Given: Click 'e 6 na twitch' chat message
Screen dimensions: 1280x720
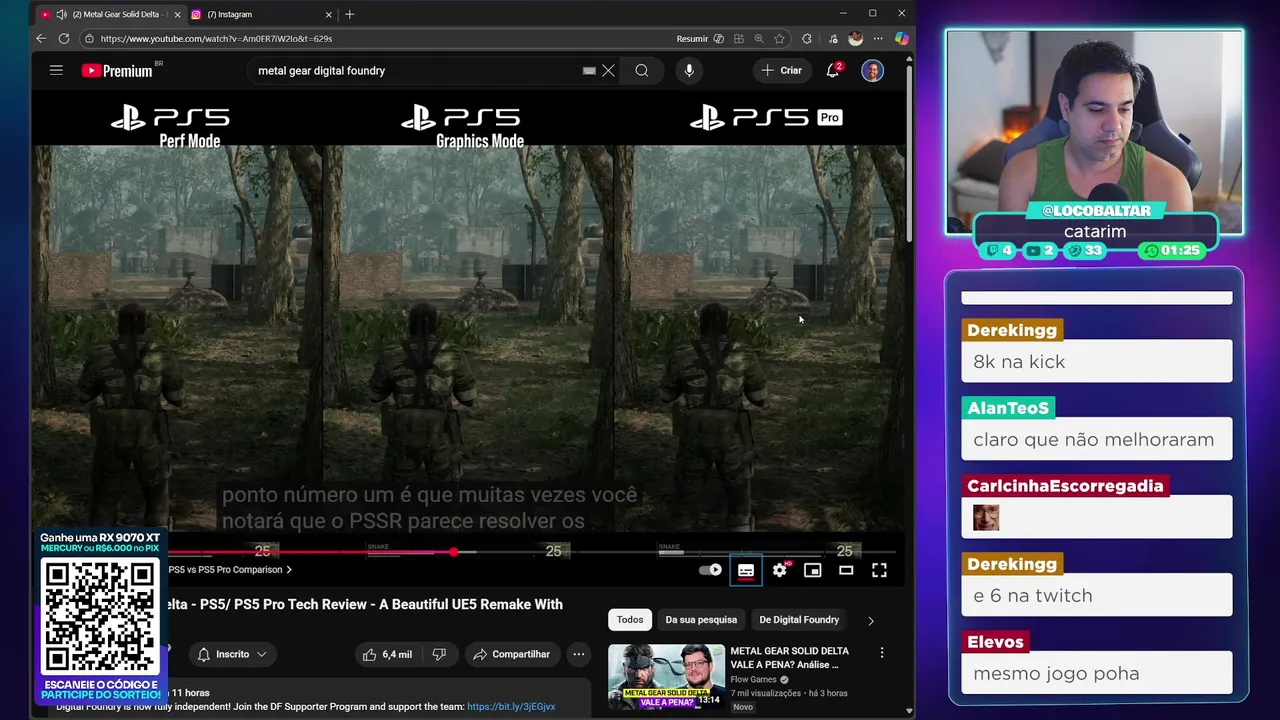Looking at the screenshot, I should [x=1096, y=595].
